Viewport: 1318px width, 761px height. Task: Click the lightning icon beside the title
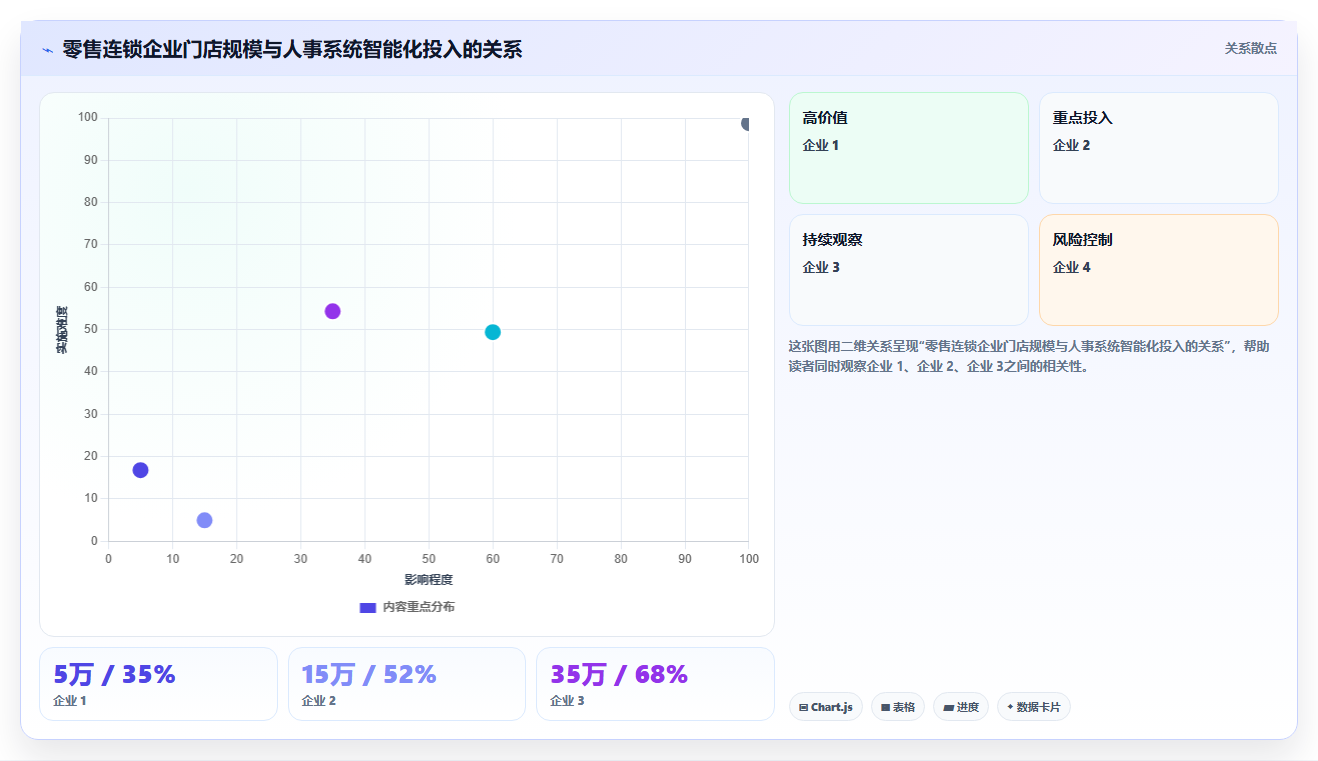tap(47, 50)
